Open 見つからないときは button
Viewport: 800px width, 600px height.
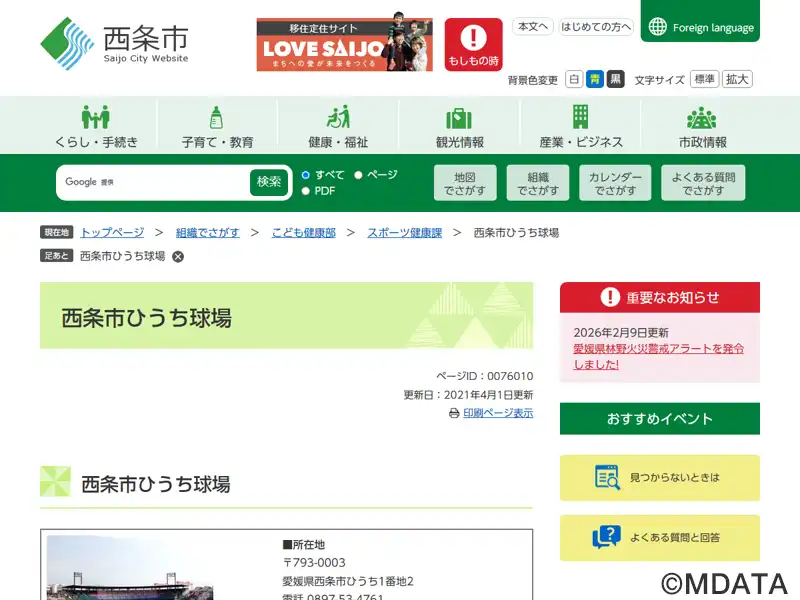point(660,478)
